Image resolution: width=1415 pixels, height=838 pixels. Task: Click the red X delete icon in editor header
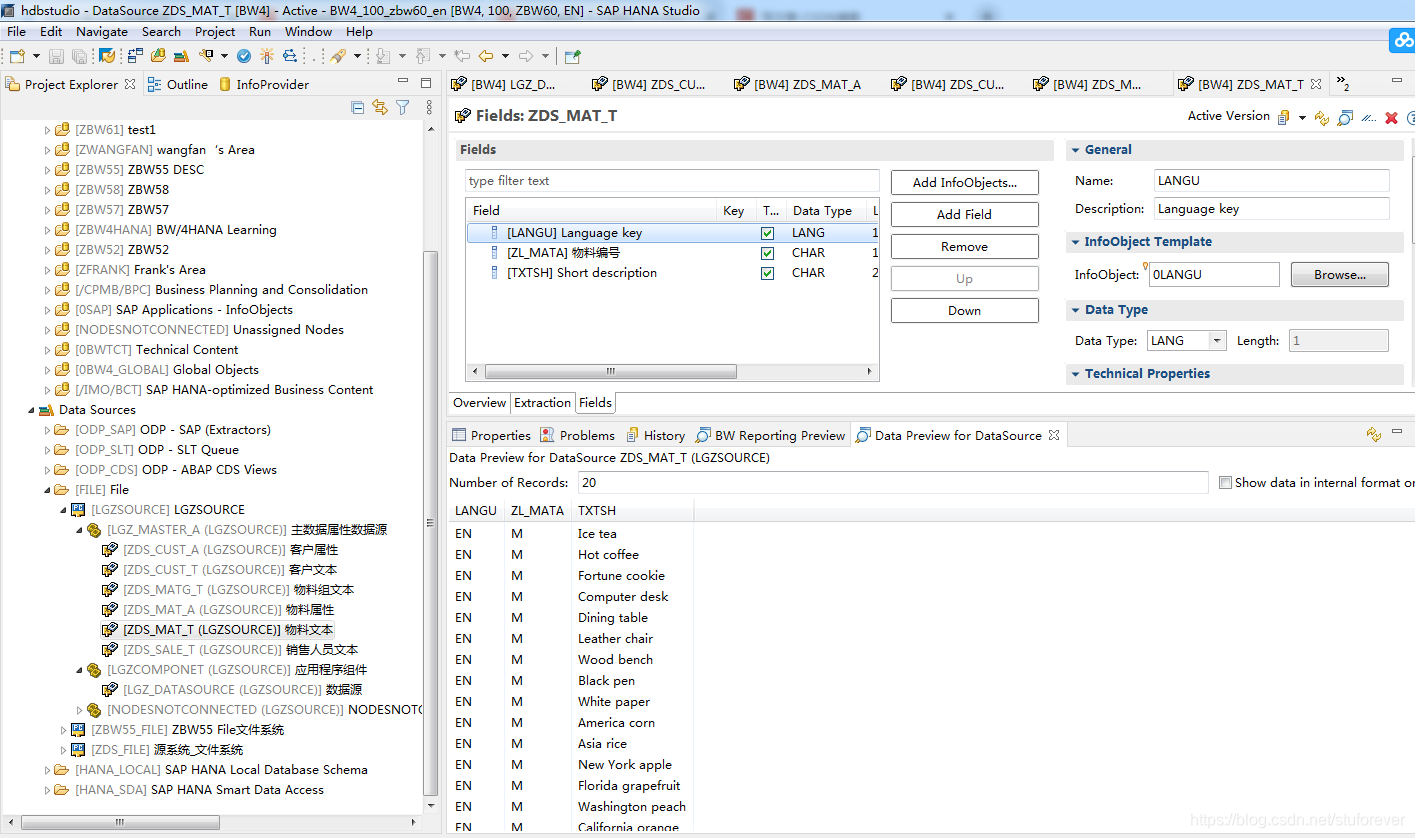(x=1391, y=118)
